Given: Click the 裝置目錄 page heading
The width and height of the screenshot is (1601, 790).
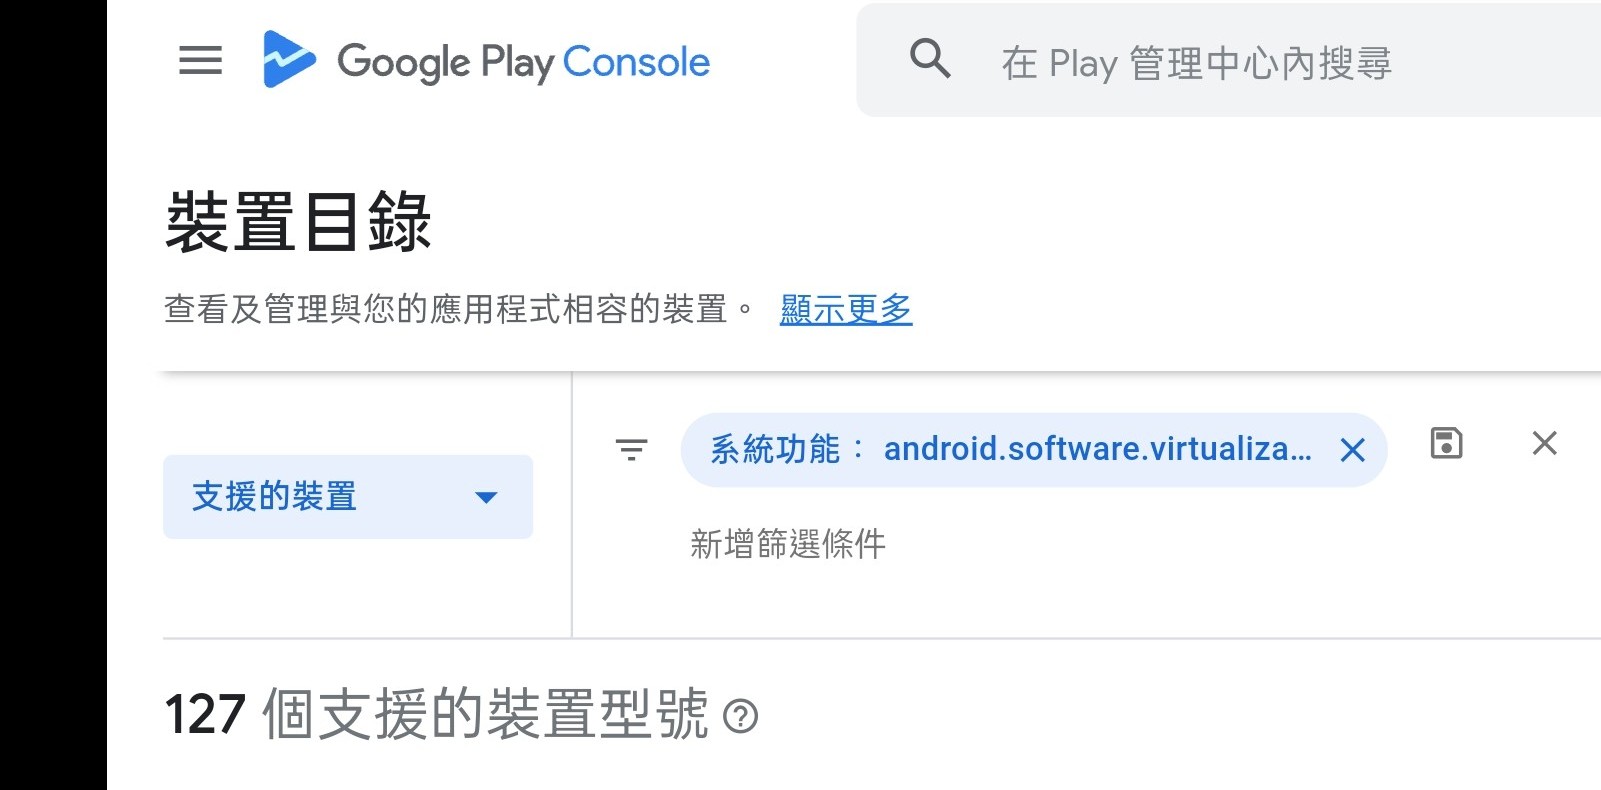Looking at the screenshot, I should [x=298, y=222].
